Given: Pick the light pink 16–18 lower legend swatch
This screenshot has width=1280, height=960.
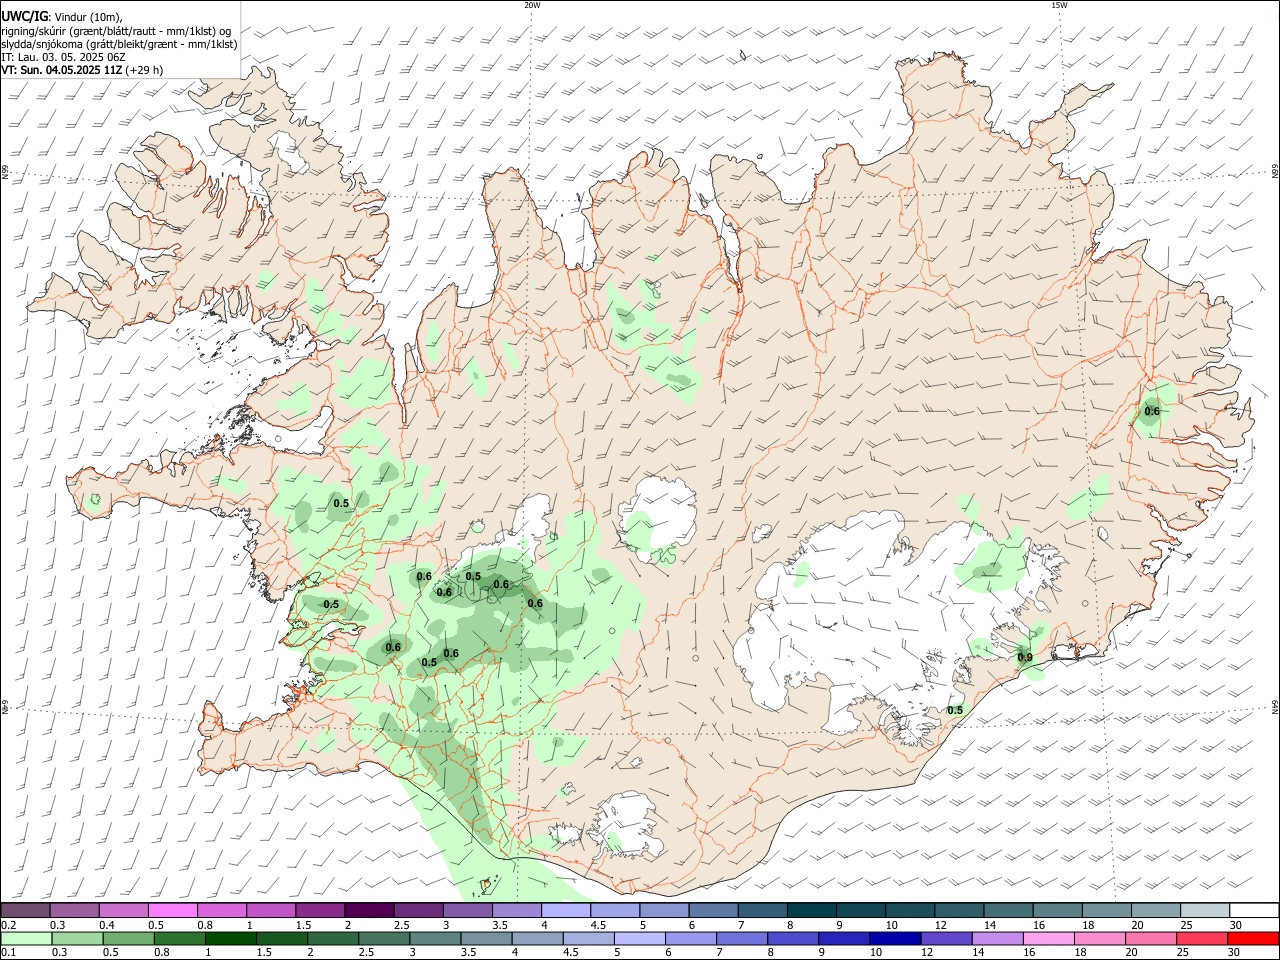Looking at the screenshot, I should coord(1048,938).
